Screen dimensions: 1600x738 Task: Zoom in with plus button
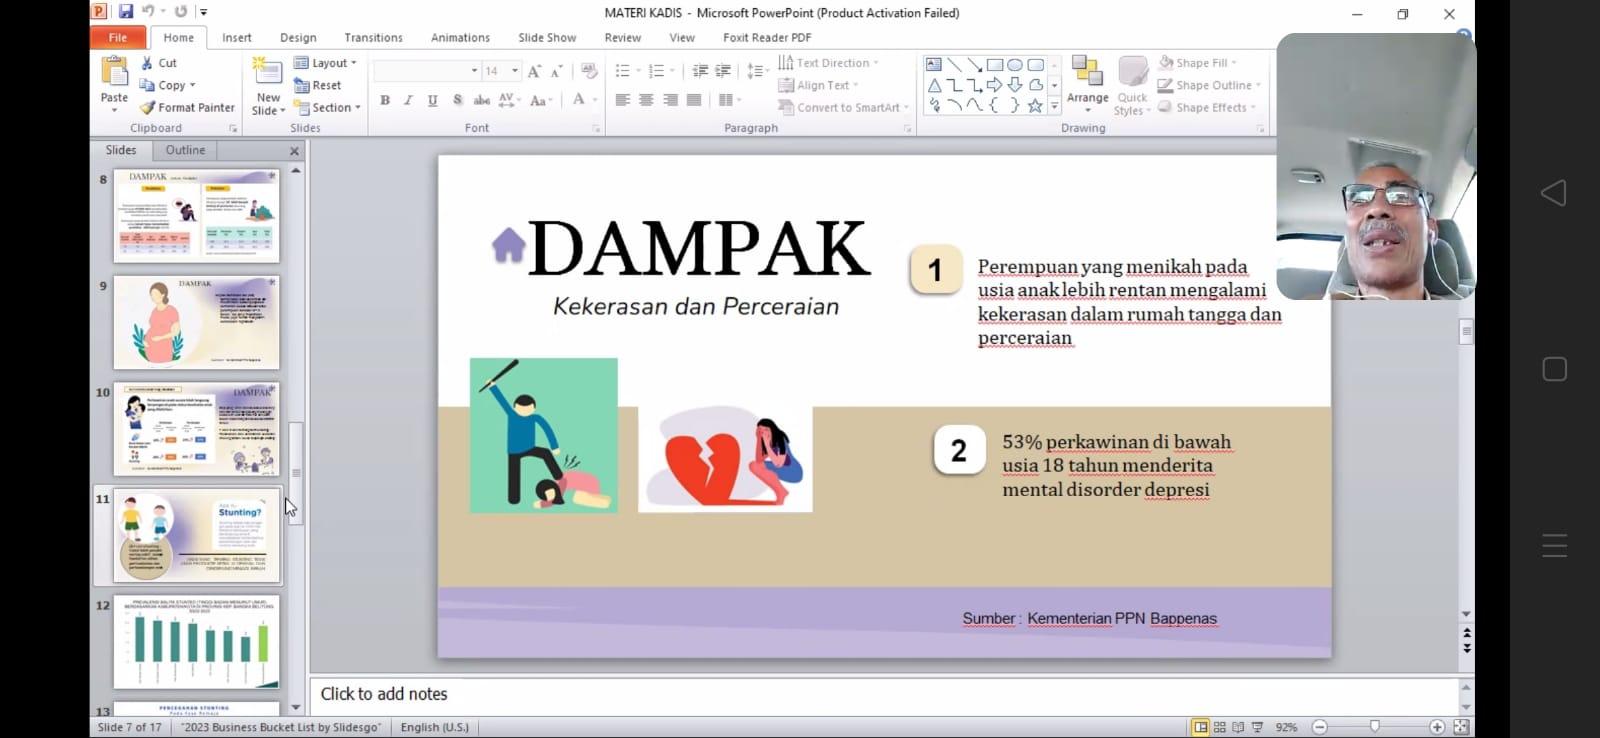(x=1437, y=727)
